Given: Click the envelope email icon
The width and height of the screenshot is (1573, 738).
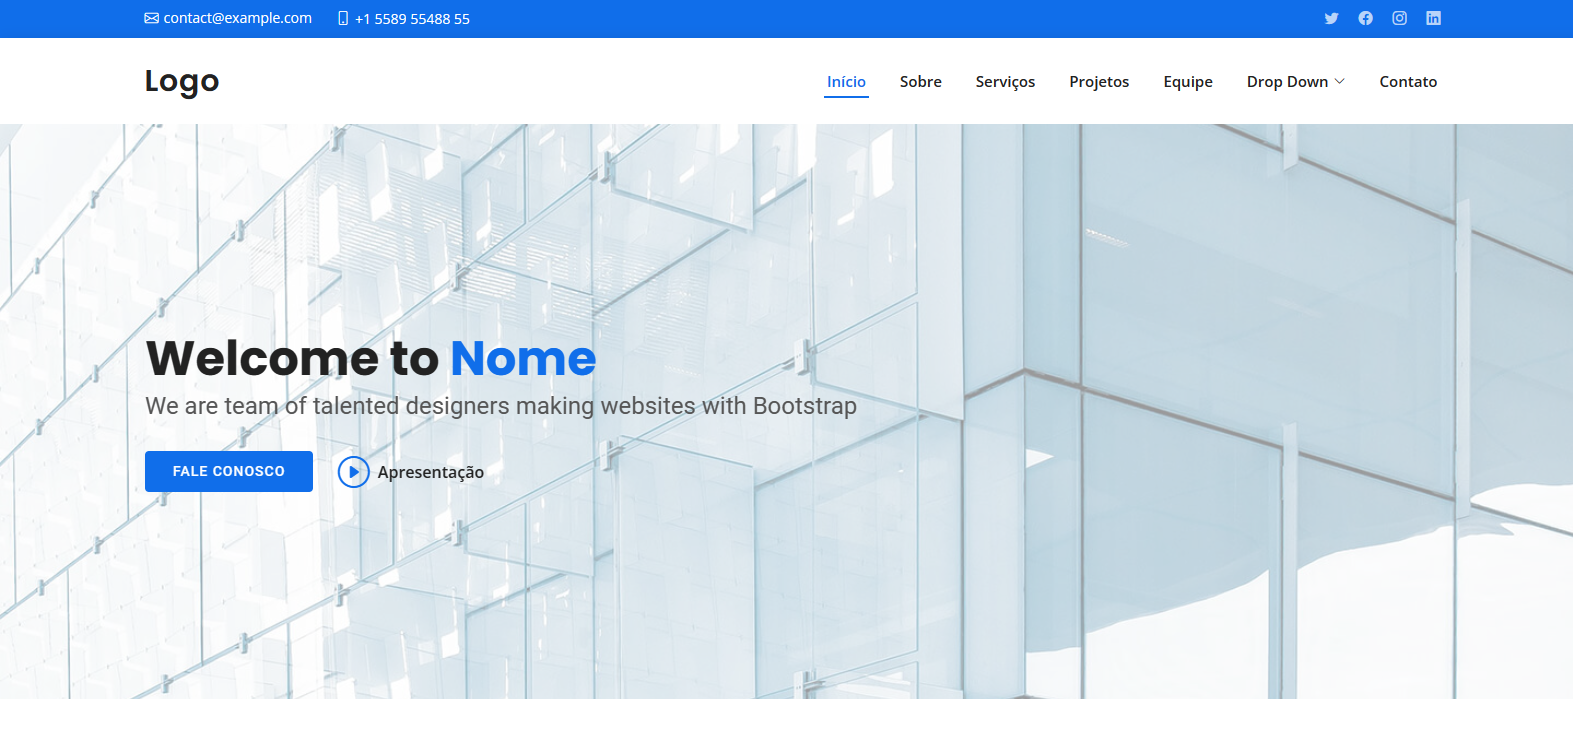Looking at the screenshot, I should (x=151, y=18).
